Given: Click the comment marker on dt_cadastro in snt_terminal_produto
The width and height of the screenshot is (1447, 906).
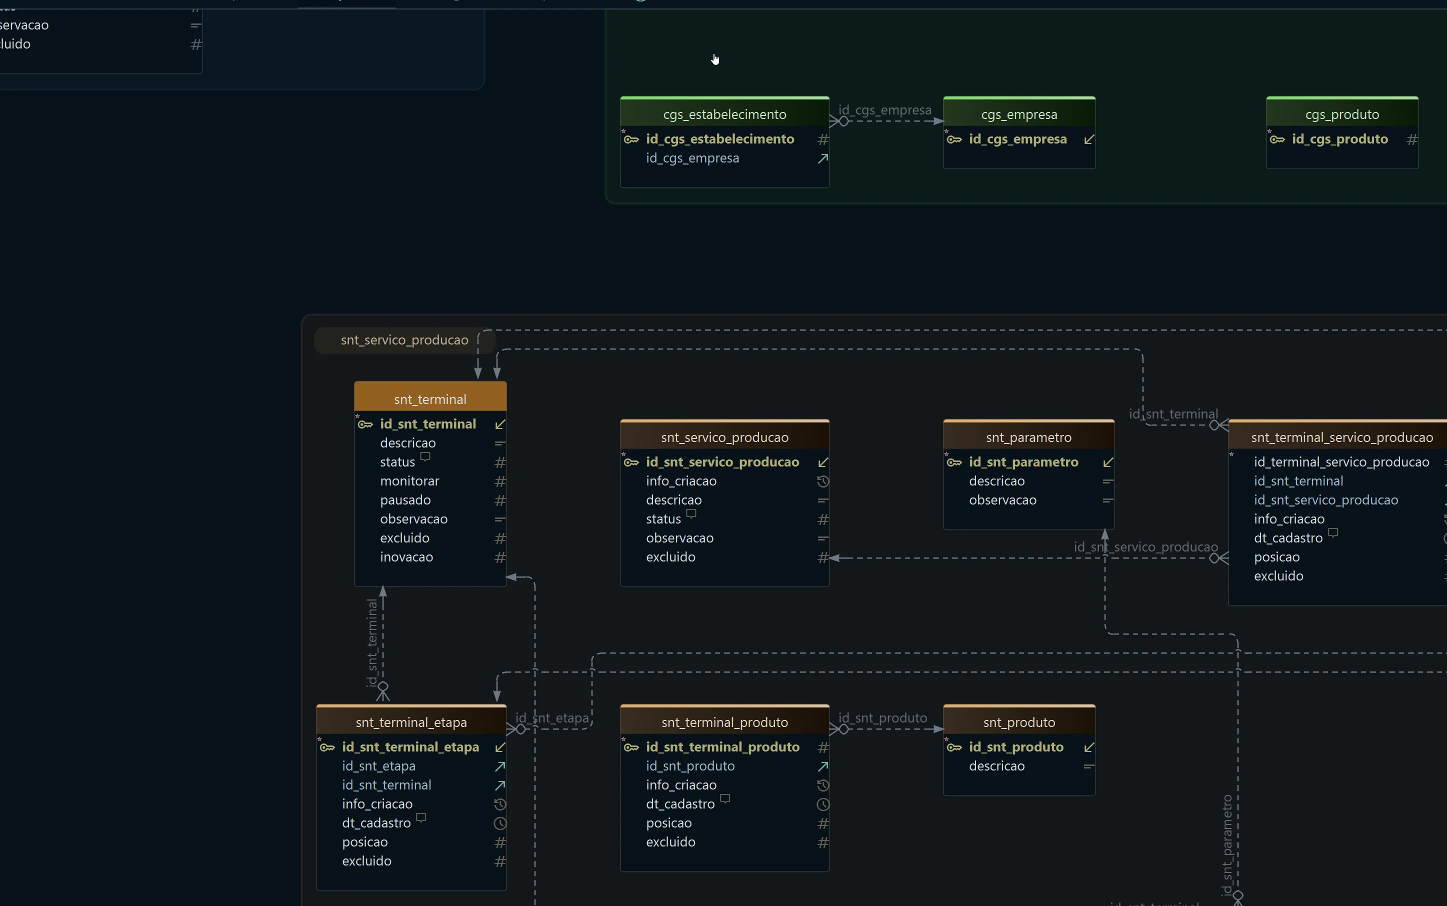Looking at the screenshot, I should tap(725, 798).
